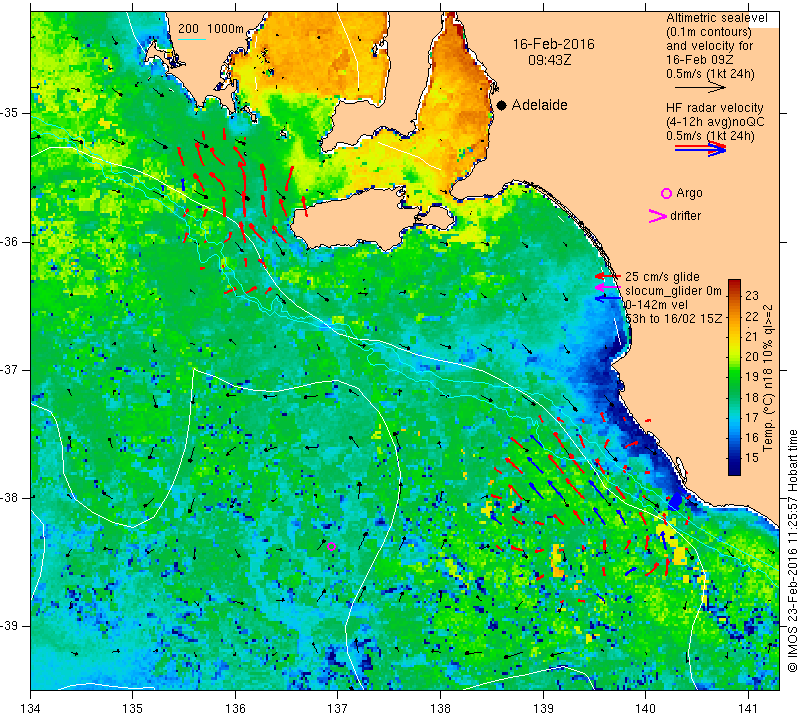Image resolution: width=800 pixels, height=720 pixels.
Task: Click the red and blue HF radar legend arrow
Action: coord(699,148)
